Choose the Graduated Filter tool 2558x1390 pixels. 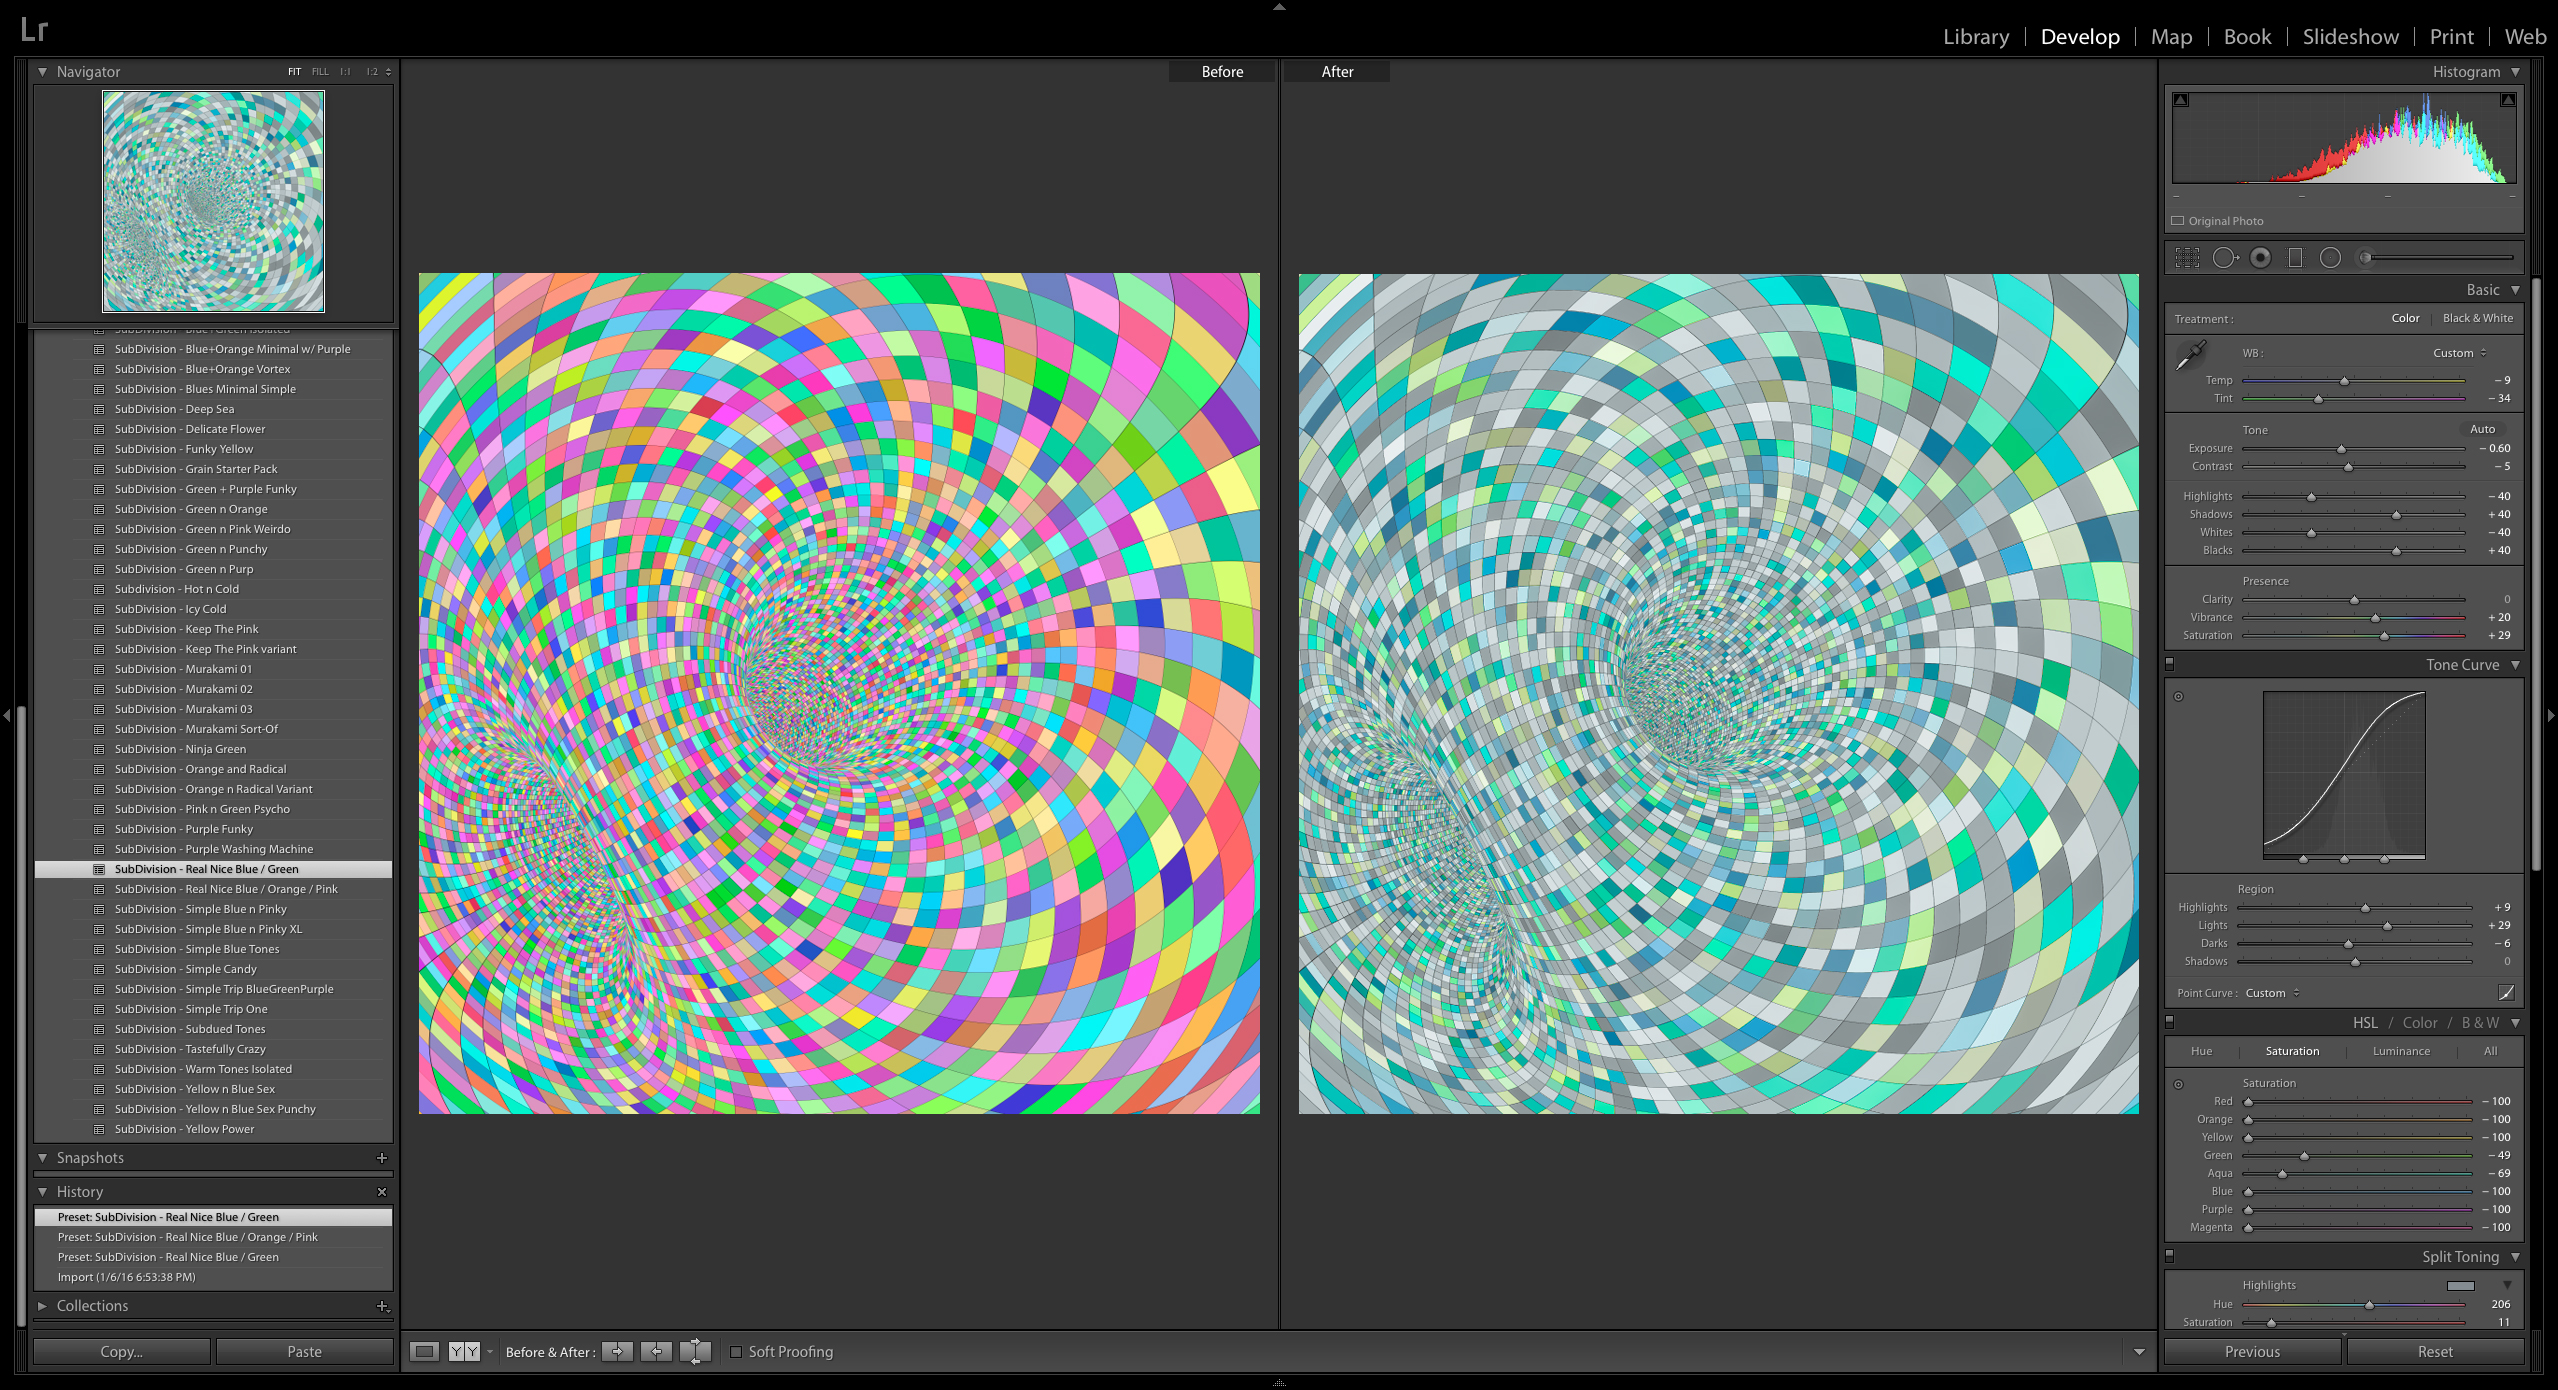click(x=2295, y=258)
